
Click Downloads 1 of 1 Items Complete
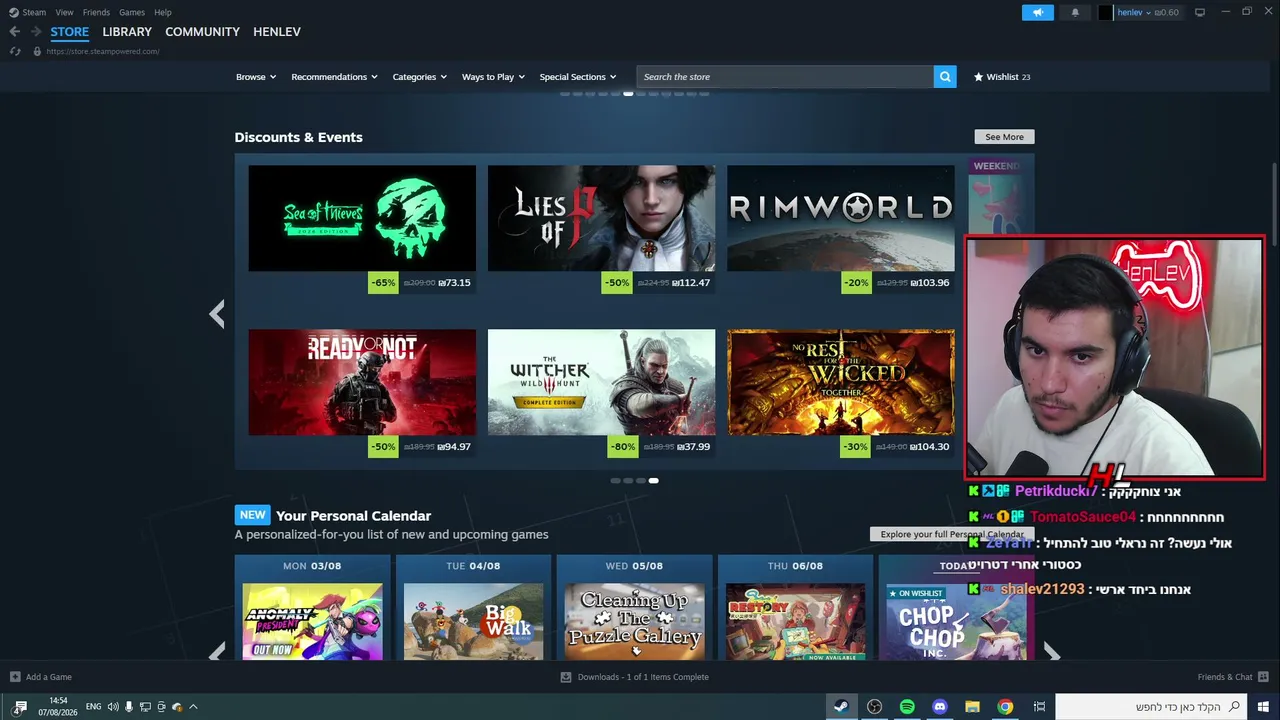(643, 677)
